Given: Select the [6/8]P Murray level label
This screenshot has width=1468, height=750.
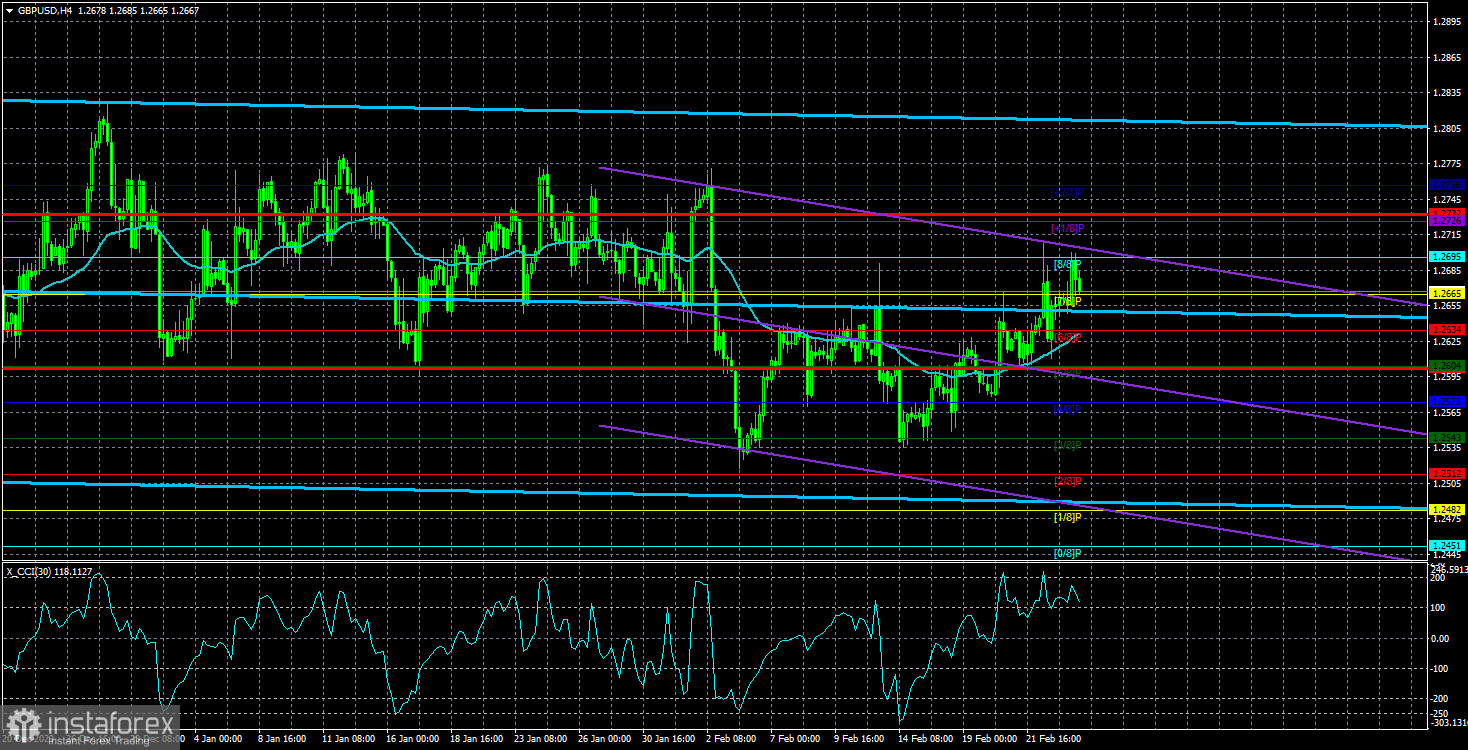Looking at the screenshot, I should [1067, 337].
